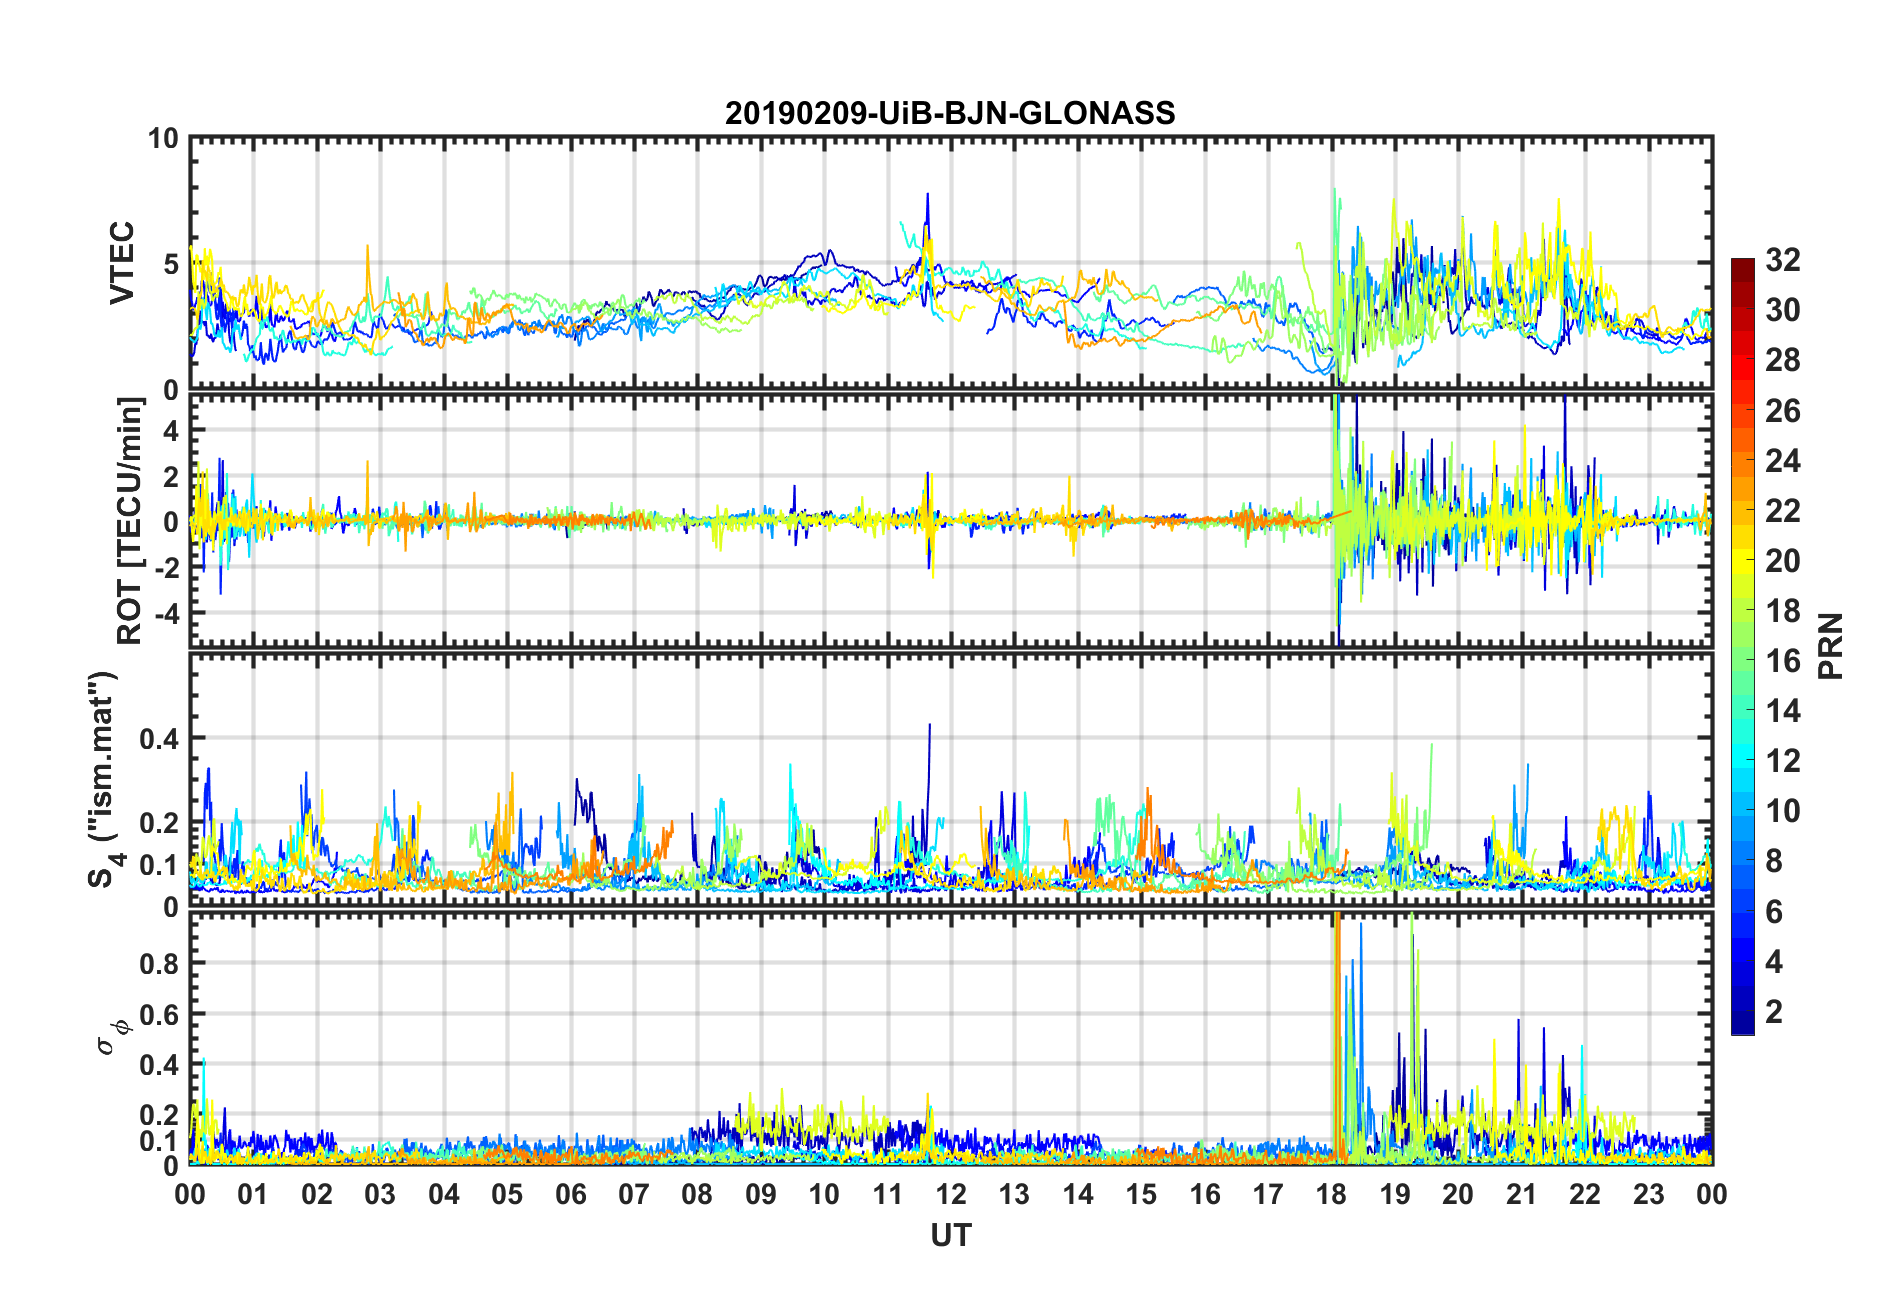Click colorbar tick label 2
This screenshot has height=1292, width=1902.
click(x=1774, y=1012)
